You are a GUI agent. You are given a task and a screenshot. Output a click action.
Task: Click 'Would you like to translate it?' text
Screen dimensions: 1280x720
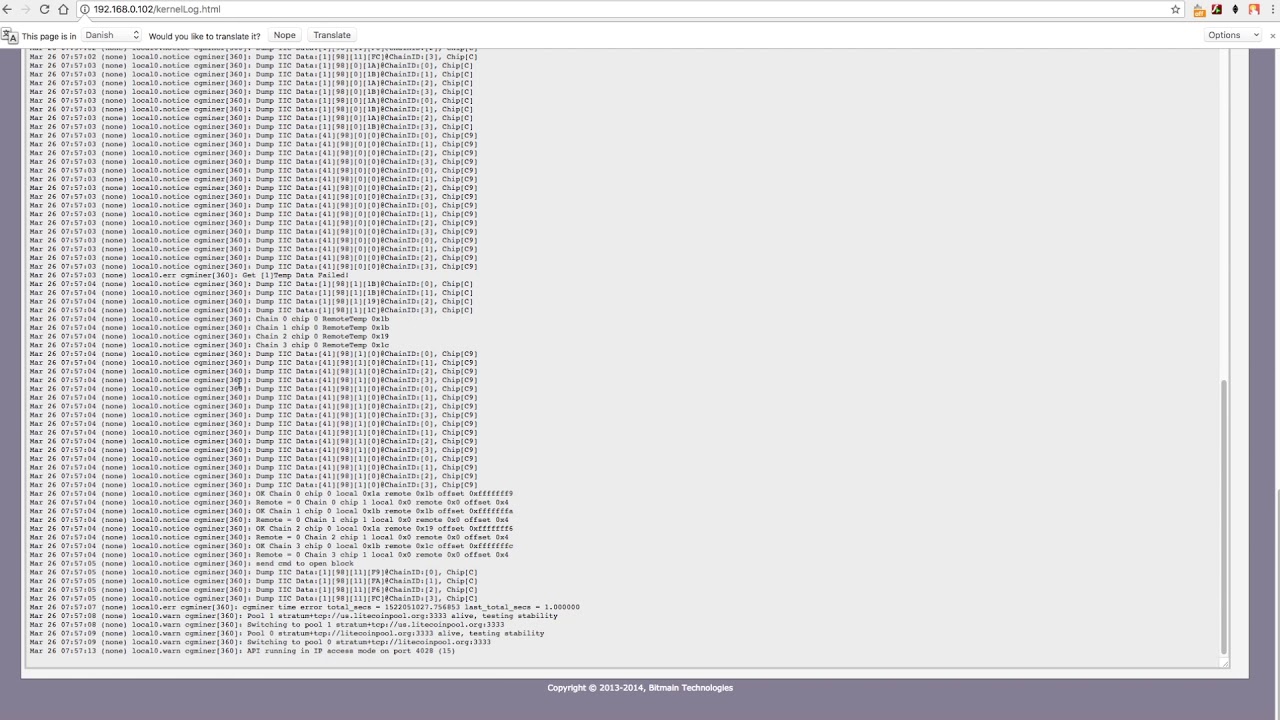pos(204,36)
